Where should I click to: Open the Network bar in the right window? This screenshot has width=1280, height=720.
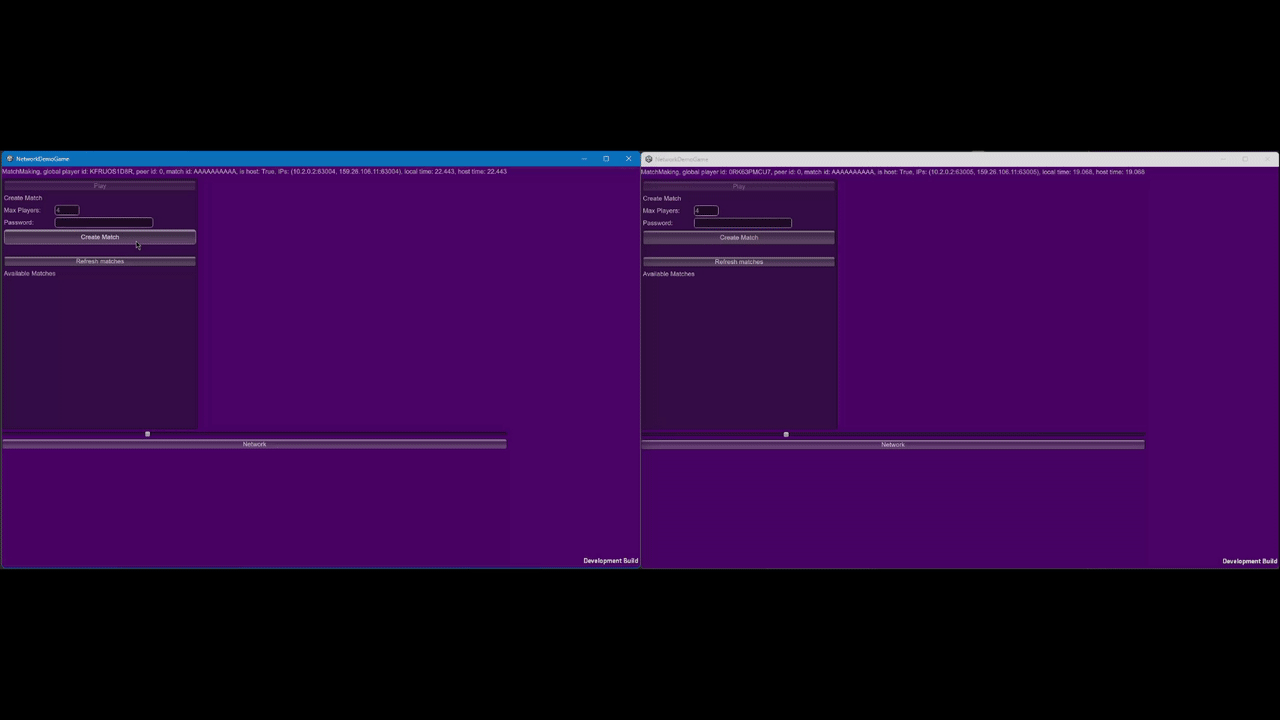tap(893, 445)
